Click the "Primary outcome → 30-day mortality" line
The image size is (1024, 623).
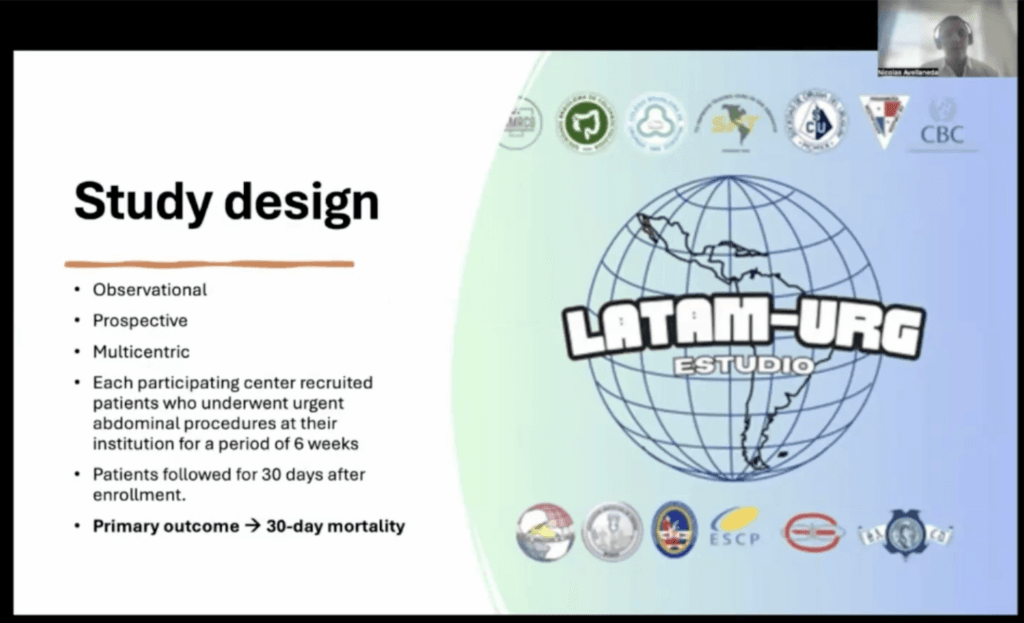pos(248,526)
